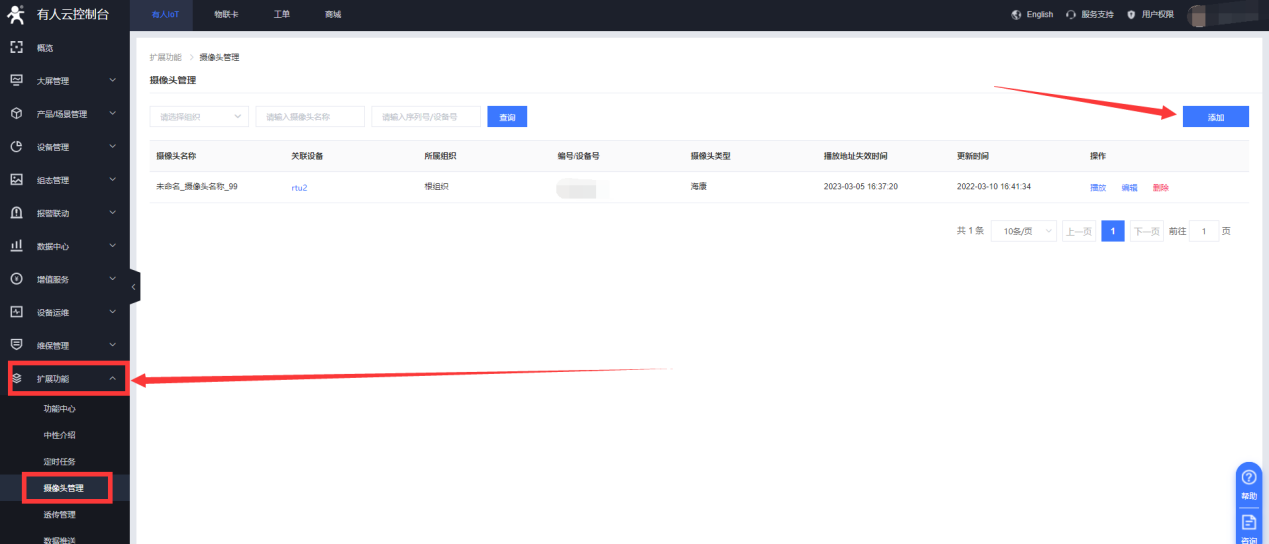Click the 查询 search button
Screen dimensions: 1269x544
[x=507, y=117]
